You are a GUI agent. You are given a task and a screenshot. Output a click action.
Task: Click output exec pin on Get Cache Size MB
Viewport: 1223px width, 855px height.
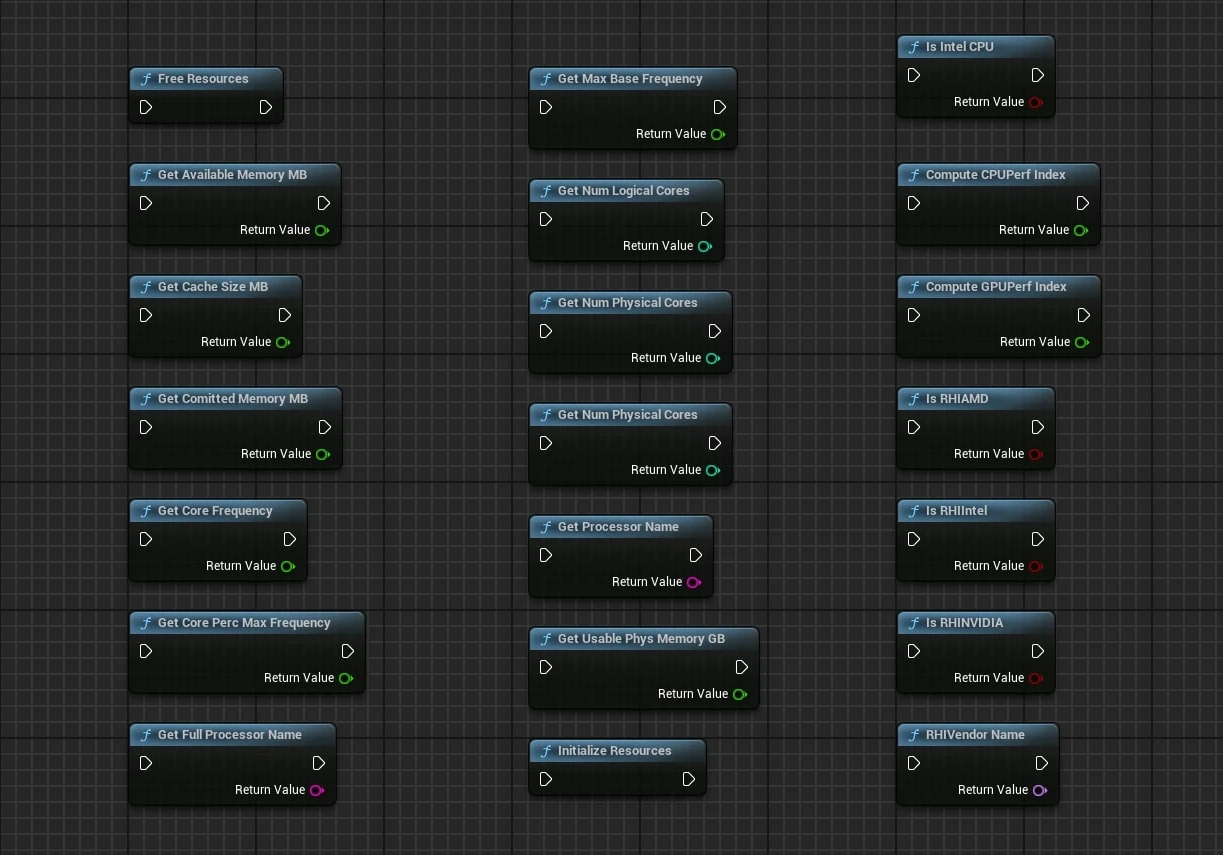coord(285,315)
